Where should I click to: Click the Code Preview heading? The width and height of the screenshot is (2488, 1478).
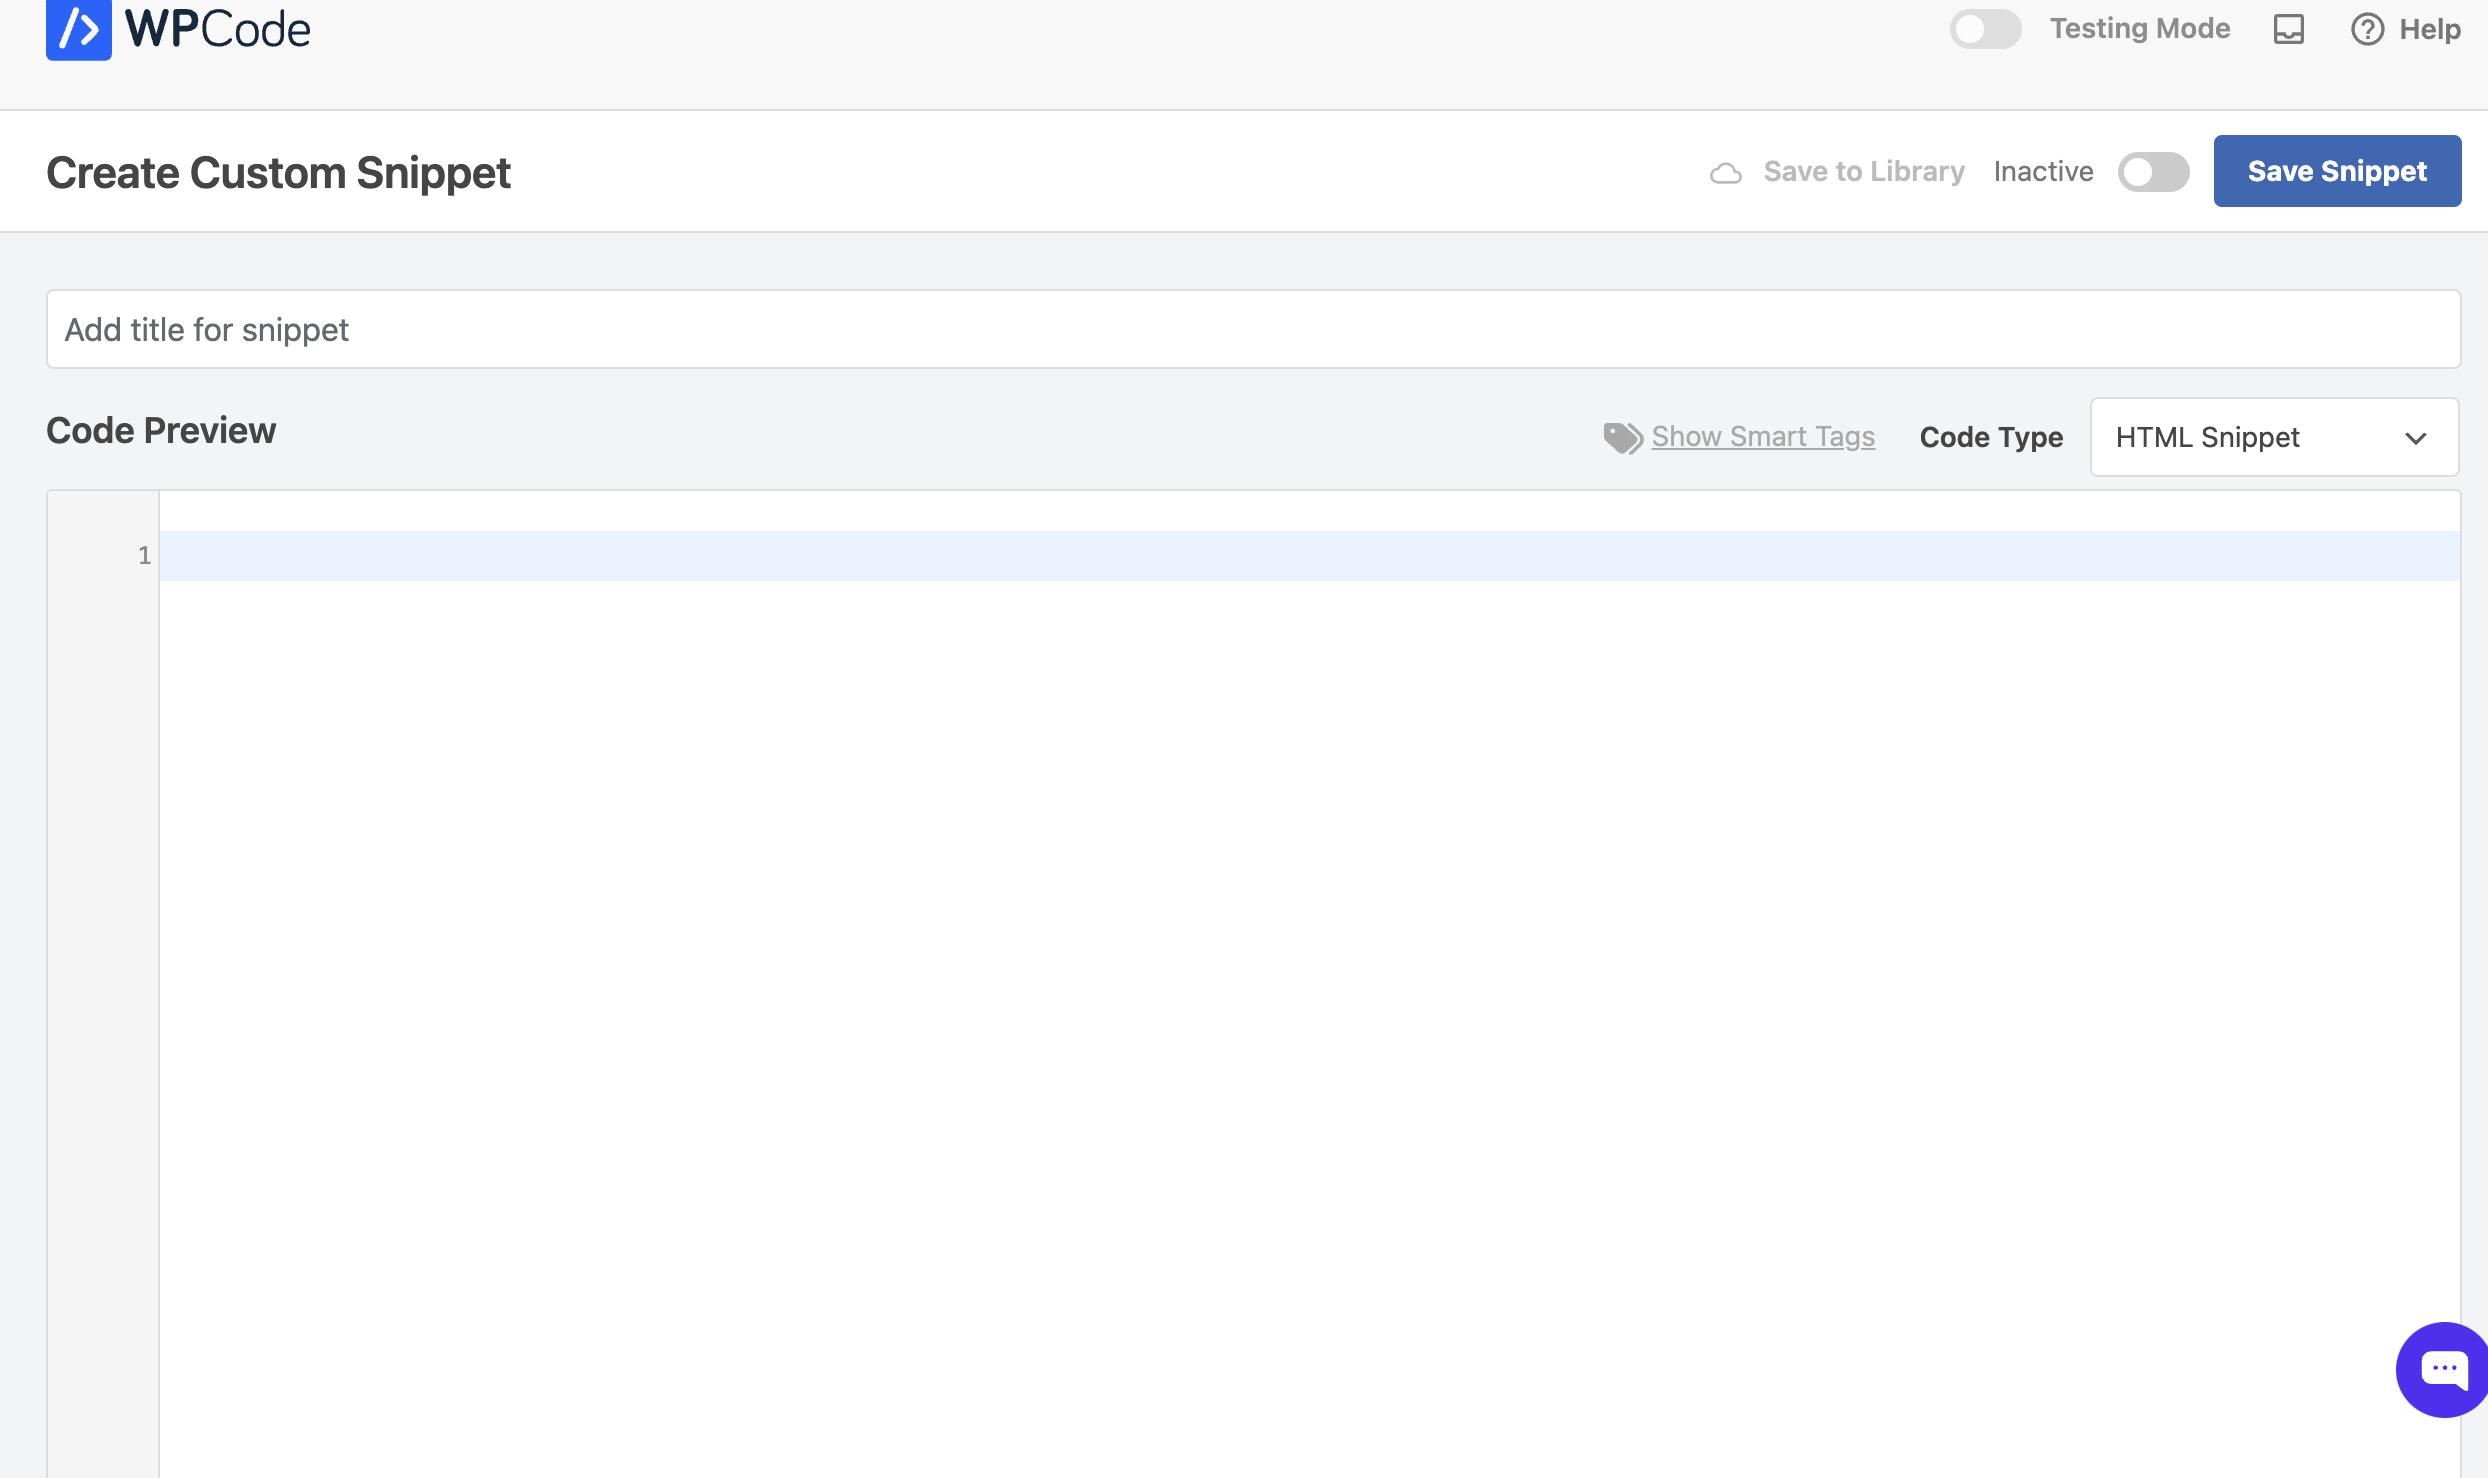161,431
